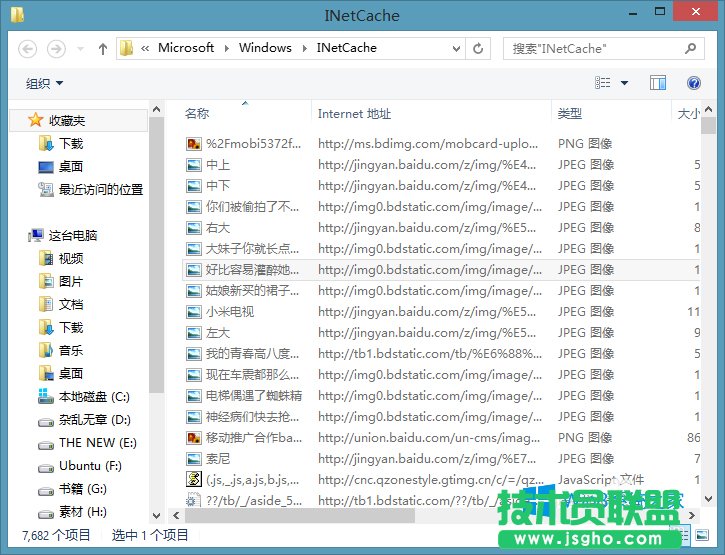Open the Help question mark icon
725x555 pixels.
tap(693, 83)
